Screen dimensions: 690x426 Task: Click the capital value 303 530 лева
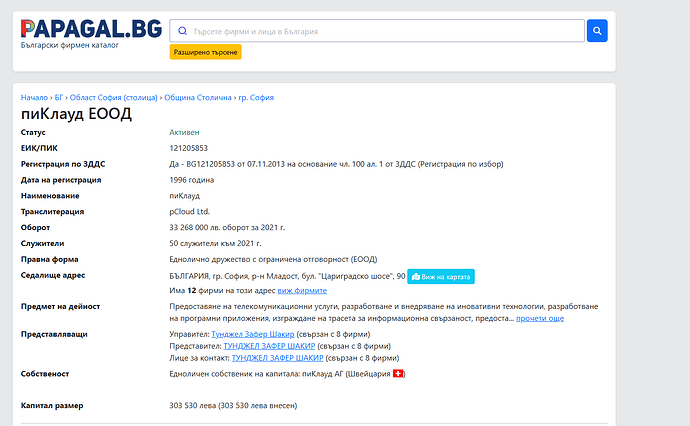[193, 405]
